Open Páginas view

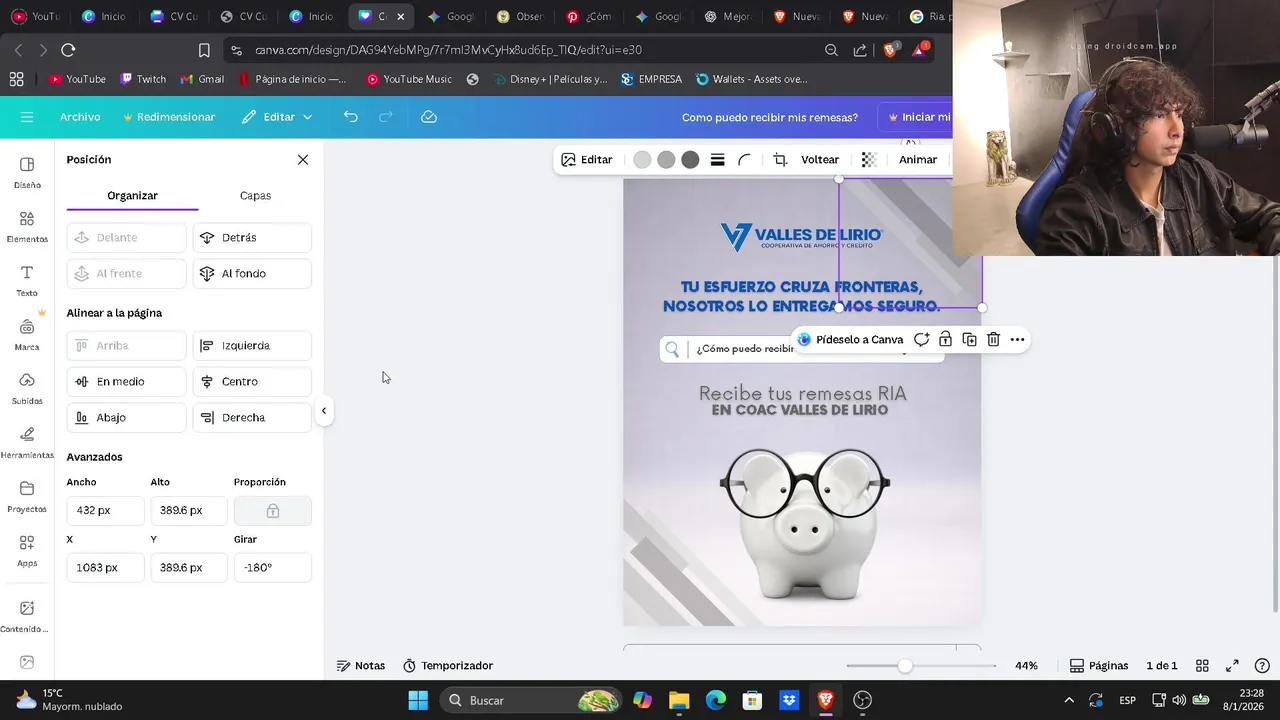pos(1099,666)
